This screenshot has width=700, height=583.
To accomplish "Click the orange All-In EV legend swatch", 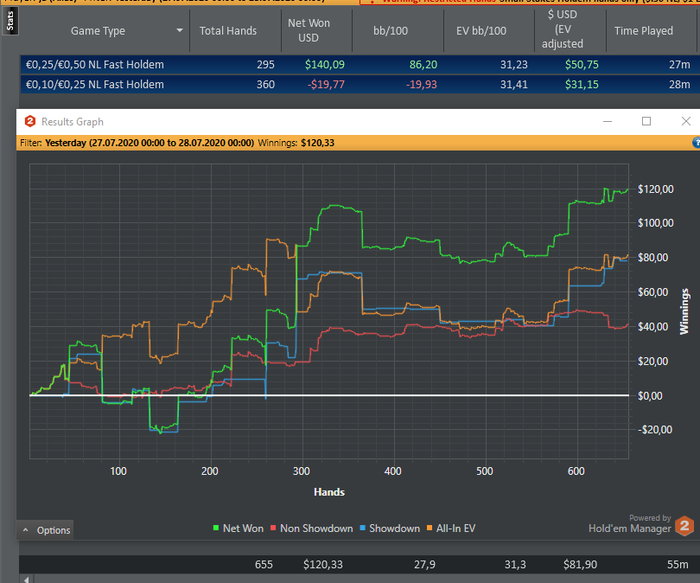I will [429, 528].
